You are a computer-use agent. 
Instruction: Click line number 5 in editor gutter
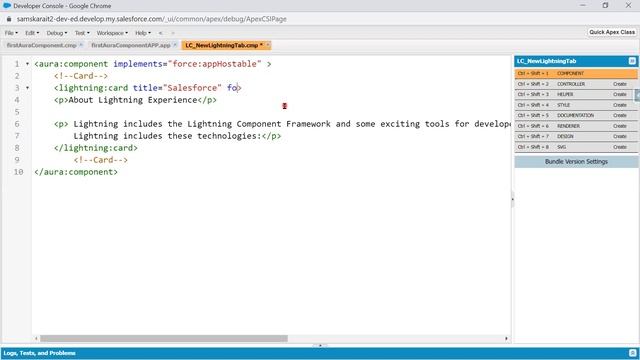click(x=17, y=112)
